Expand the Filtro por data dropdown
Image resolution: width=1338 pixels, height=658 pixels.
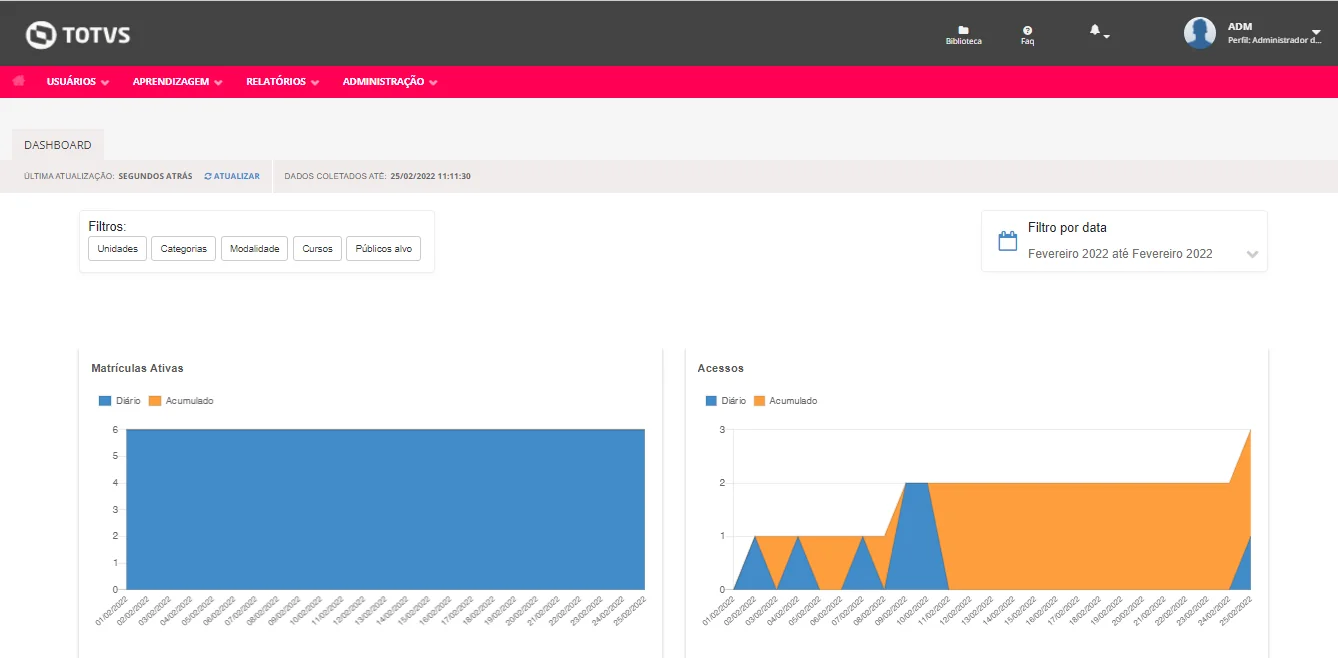tap(1252, 254)
